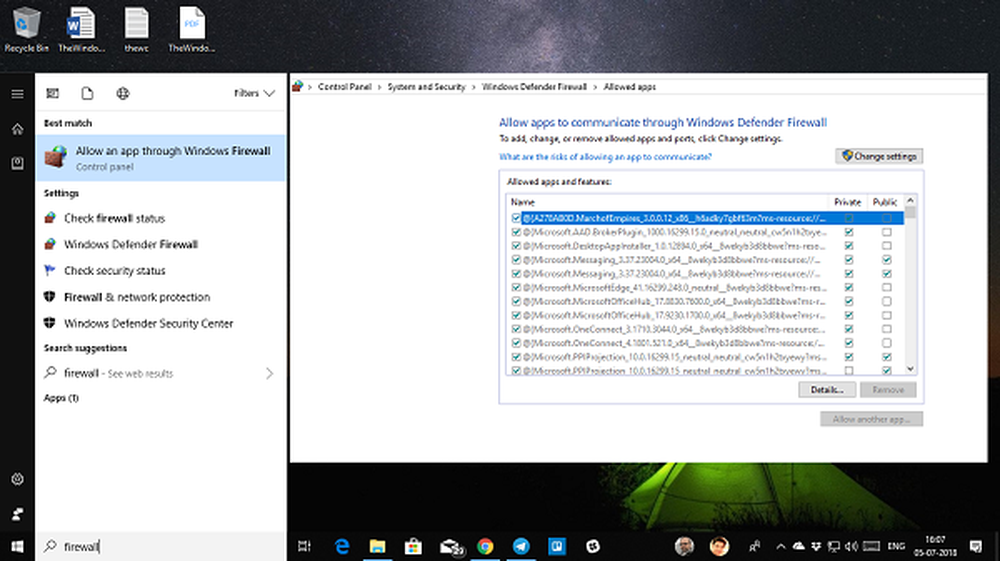This screenshot has height=561, width=1000.
Task: Open the risks of allowing an app link
Action: 605,157
